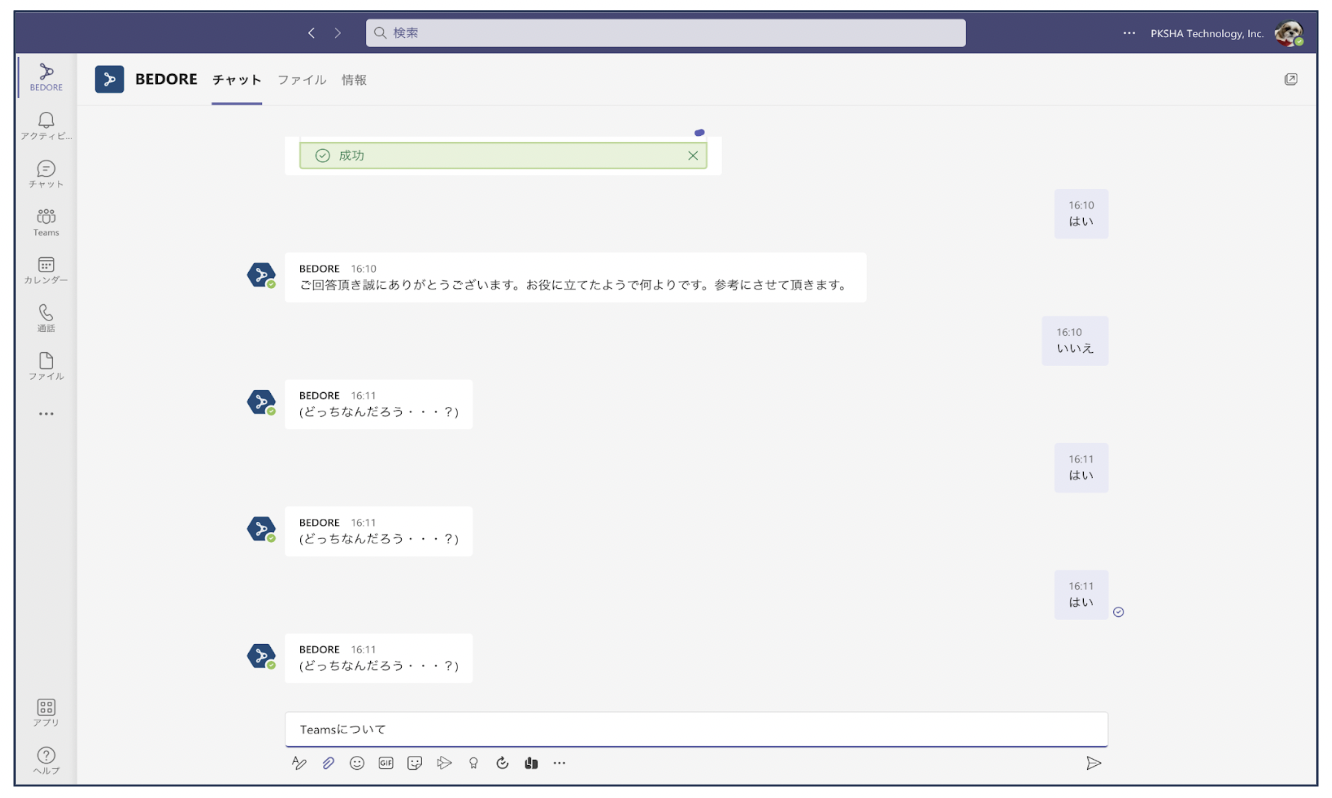Switch to the チャット tab

(x=237, y=80)
